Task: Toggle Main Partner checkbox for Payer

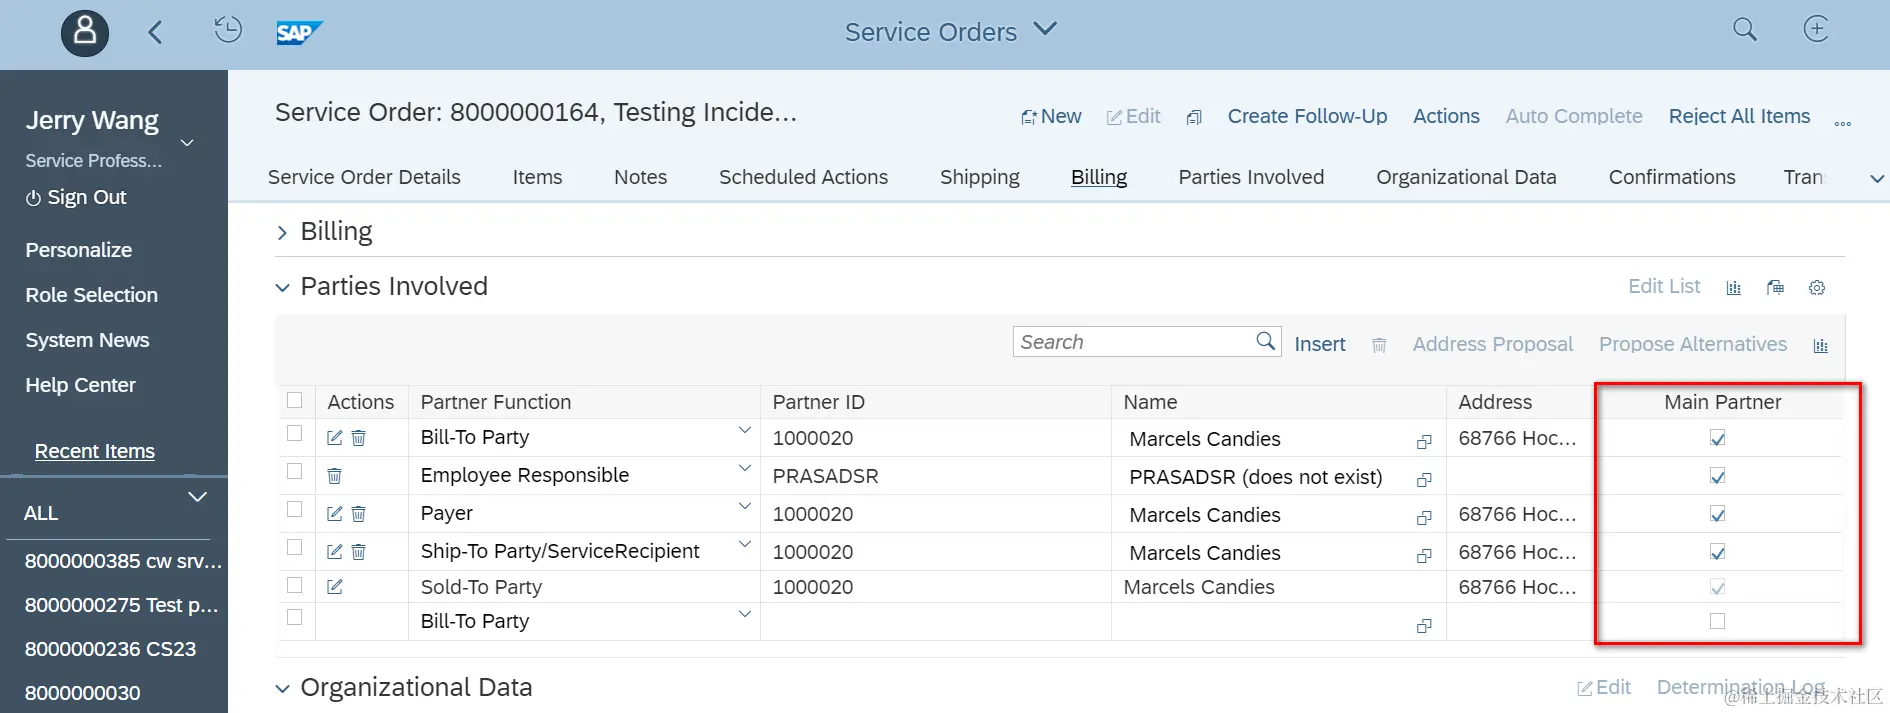Action: [1717, 514]
